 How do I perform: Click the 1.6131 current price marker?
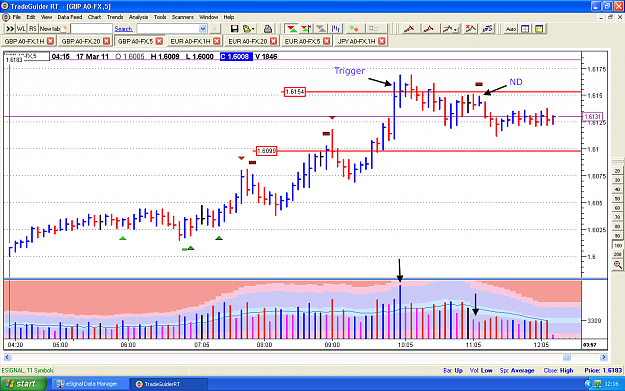(592, 116)
